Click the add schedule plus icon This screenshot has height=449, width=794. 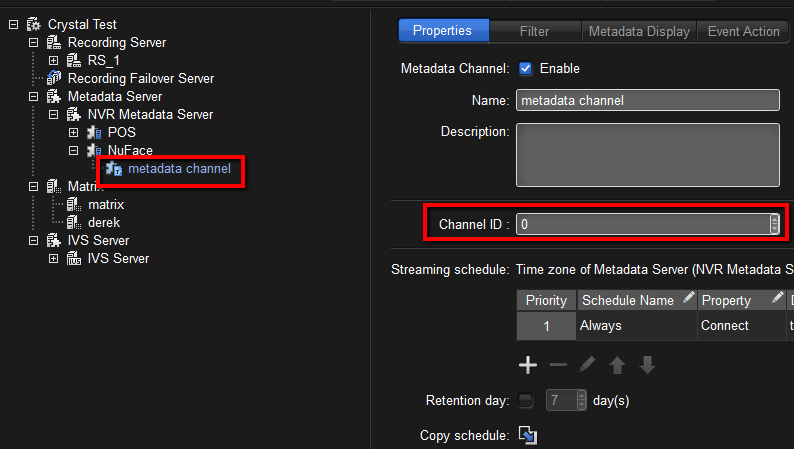528,365
